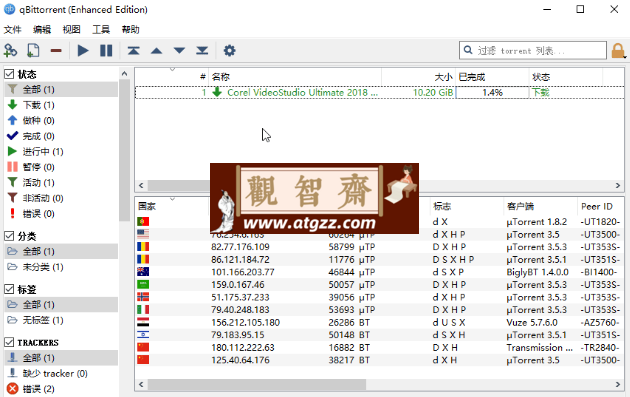Image resolution: width=630 pixels, height=397 pixels.
Task: Open the 视图 menu
Action: click(72, 29)
